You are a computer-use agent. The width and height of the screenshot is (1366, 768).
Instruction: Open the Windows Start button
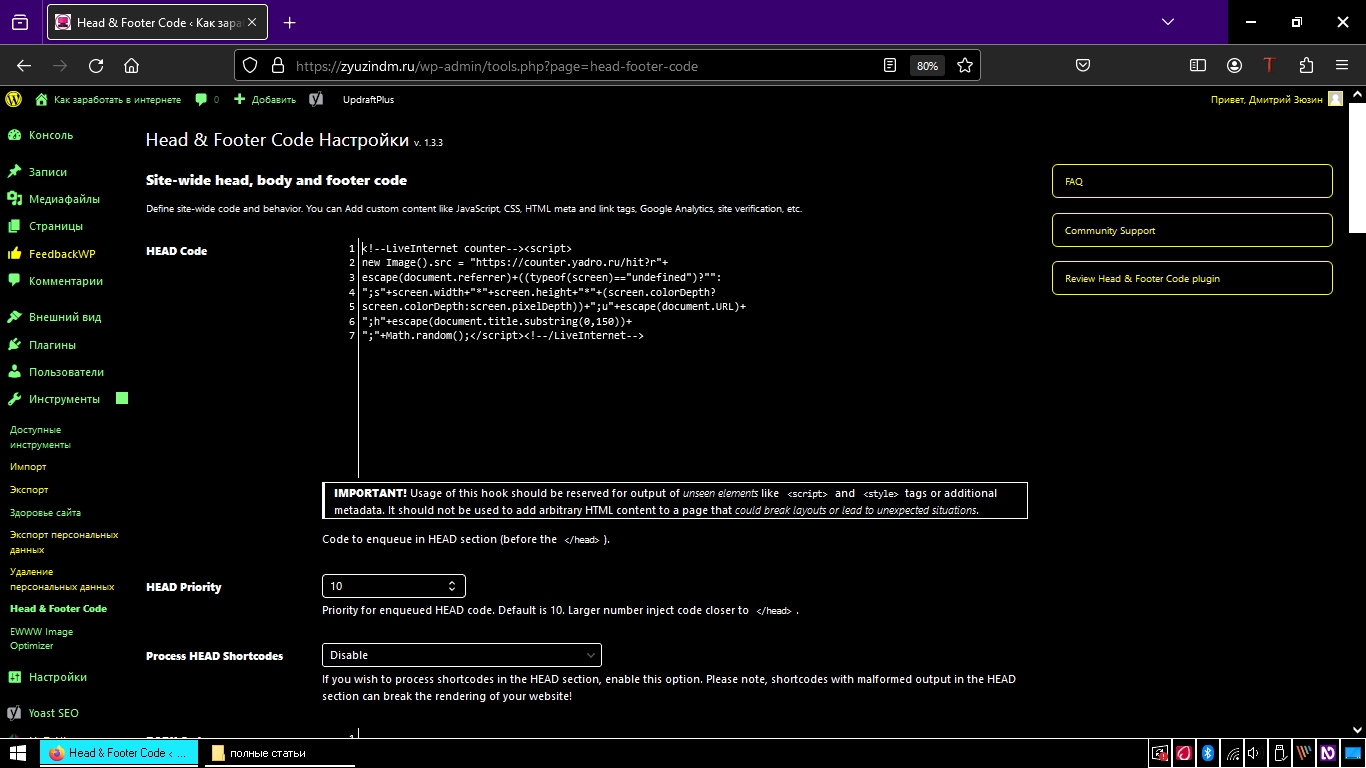[x=19, y=753]
